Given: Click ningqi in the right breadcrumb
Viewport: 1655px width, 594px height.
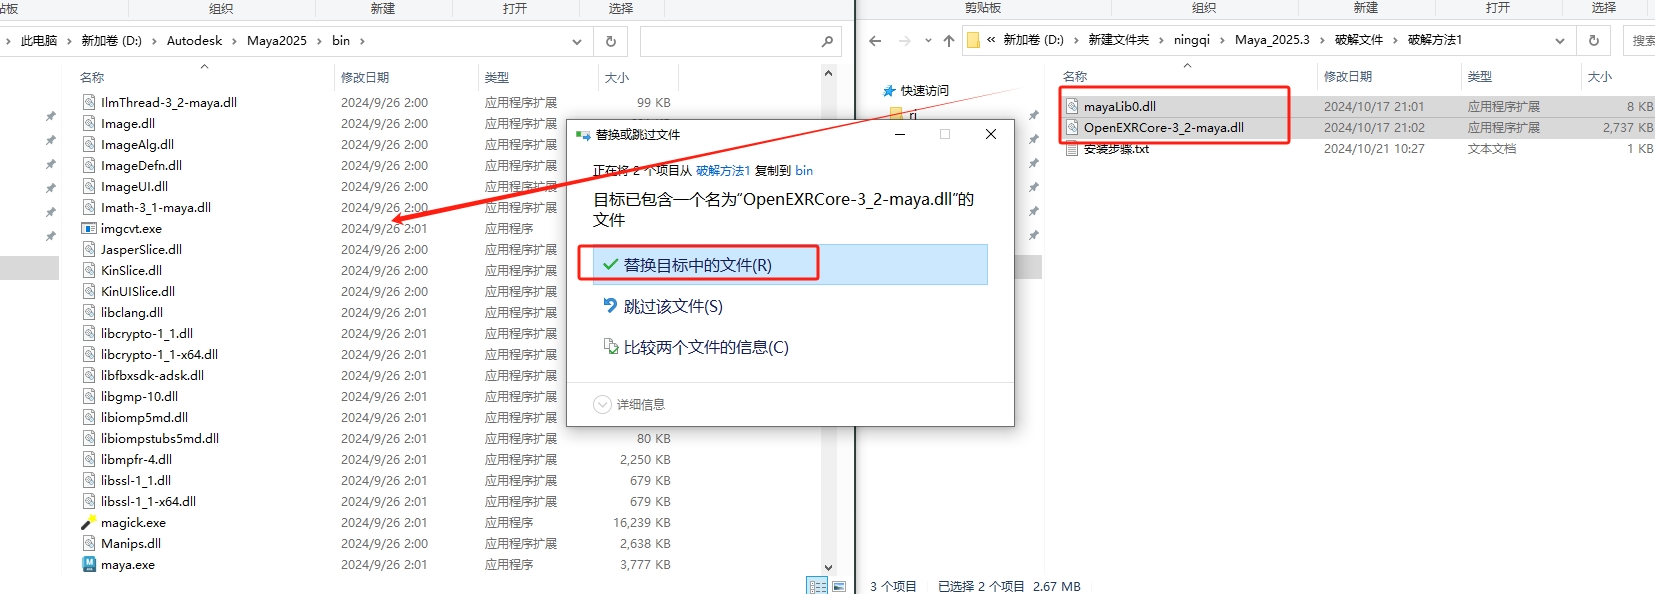Looking at the screenshot, I should 1192,40.
